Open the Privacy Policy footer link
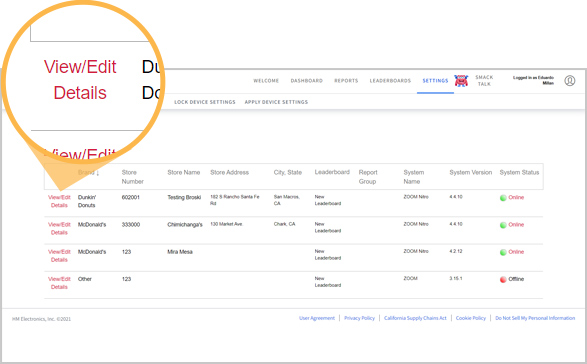This screenshot has width=587, height=364. click(359, 318)
